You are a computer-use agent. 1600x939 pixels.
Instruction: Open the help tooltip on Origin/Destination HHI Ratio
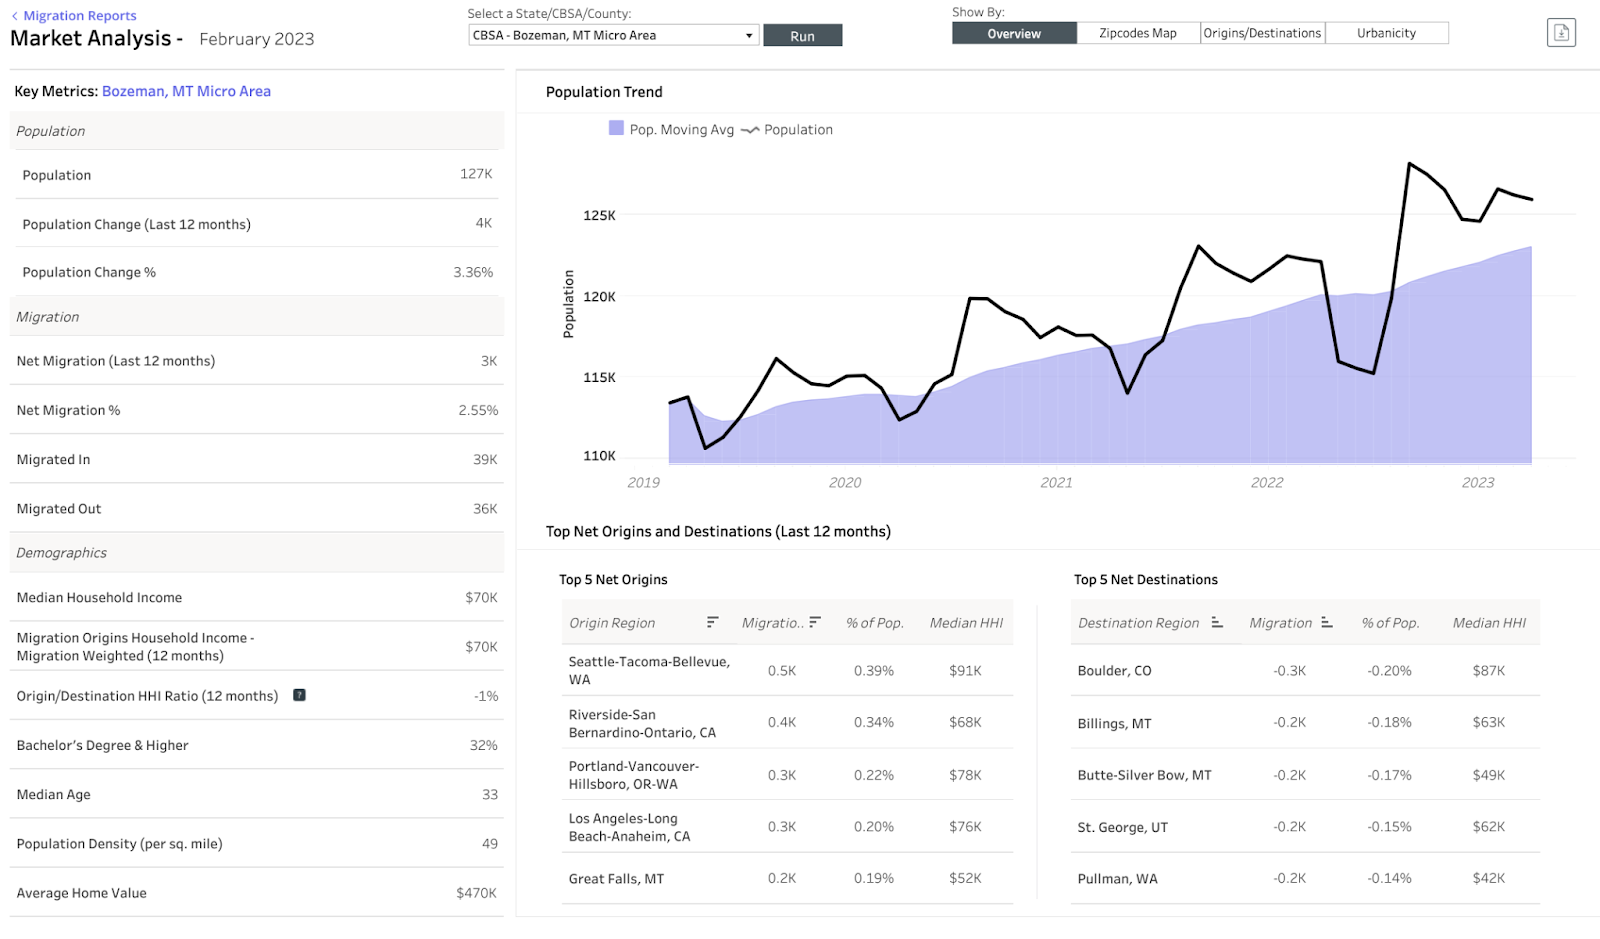click(299, 695)
